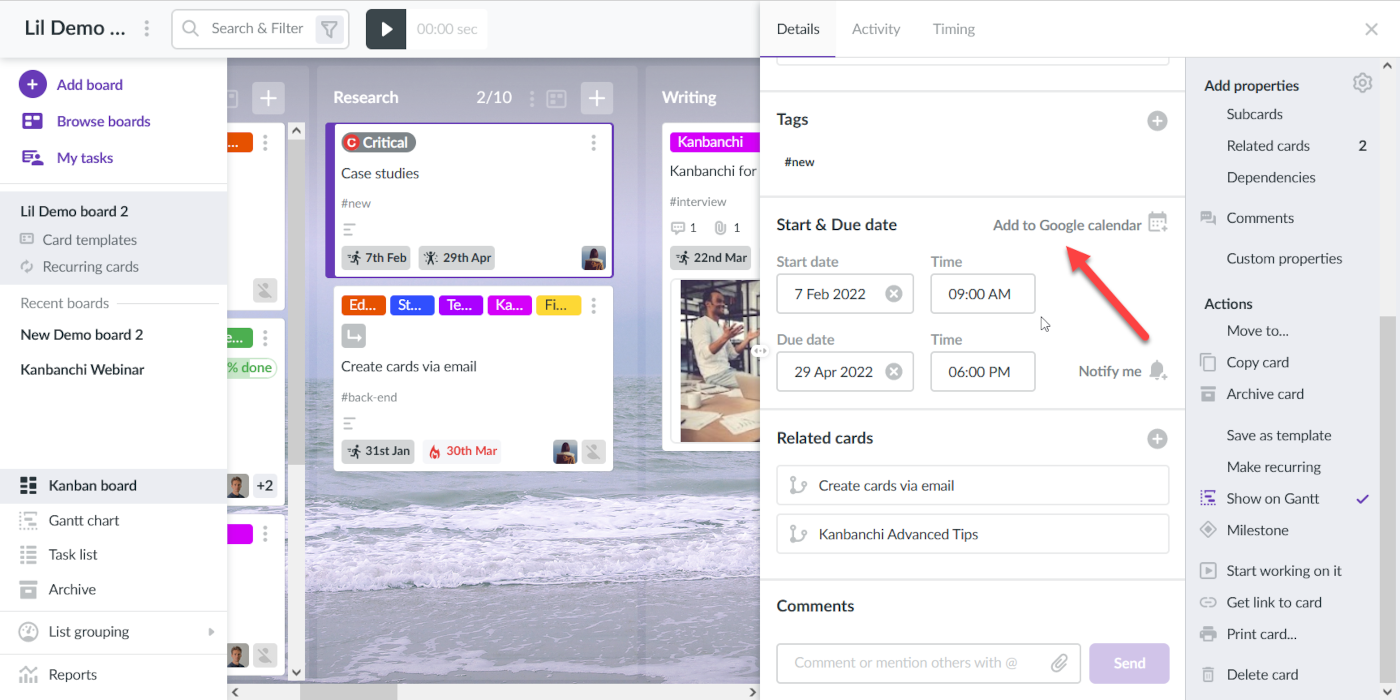Viewport: 1400px width, 700px height.
Task: Open the Kanbanchi card photo thumbnail
Action: 719,361
